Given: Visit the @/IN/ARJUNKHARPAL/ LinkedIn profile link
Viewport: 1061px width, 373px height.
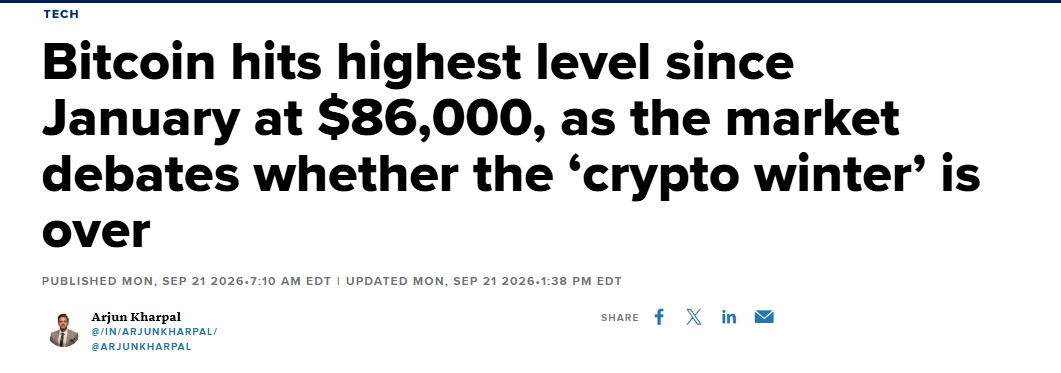Looking at the screenshot, I should (x=154, y=332).
